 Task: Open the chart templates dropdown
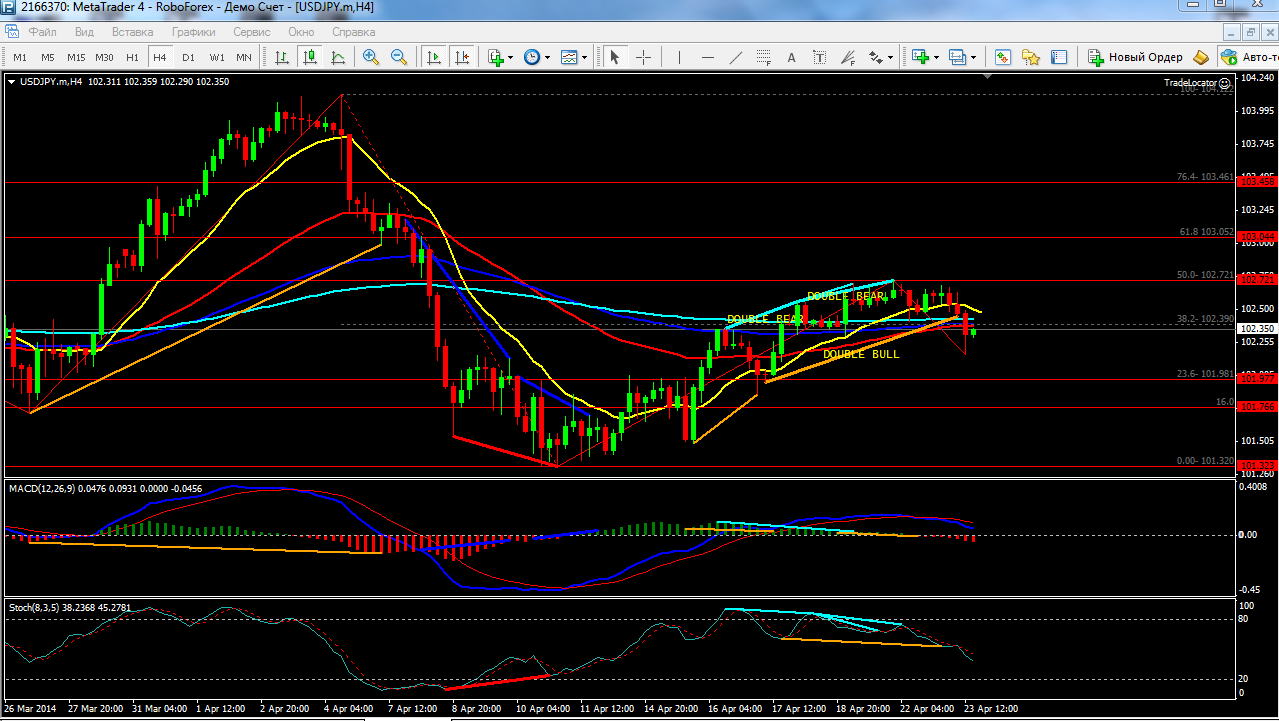(574, 57)
